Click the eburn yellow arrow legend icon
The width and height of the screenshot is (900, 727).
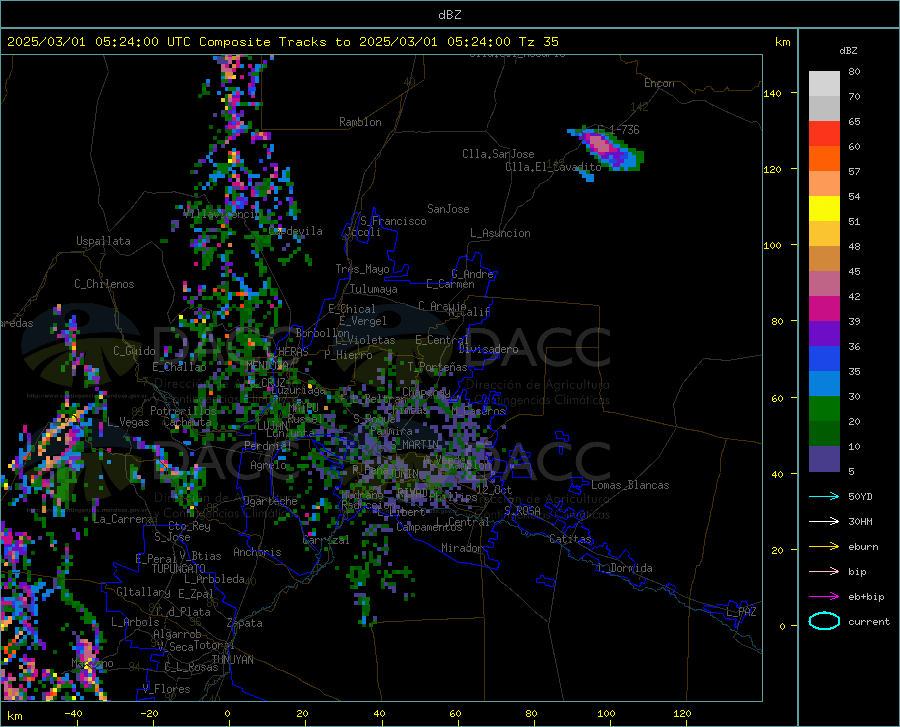pos(824,547)
